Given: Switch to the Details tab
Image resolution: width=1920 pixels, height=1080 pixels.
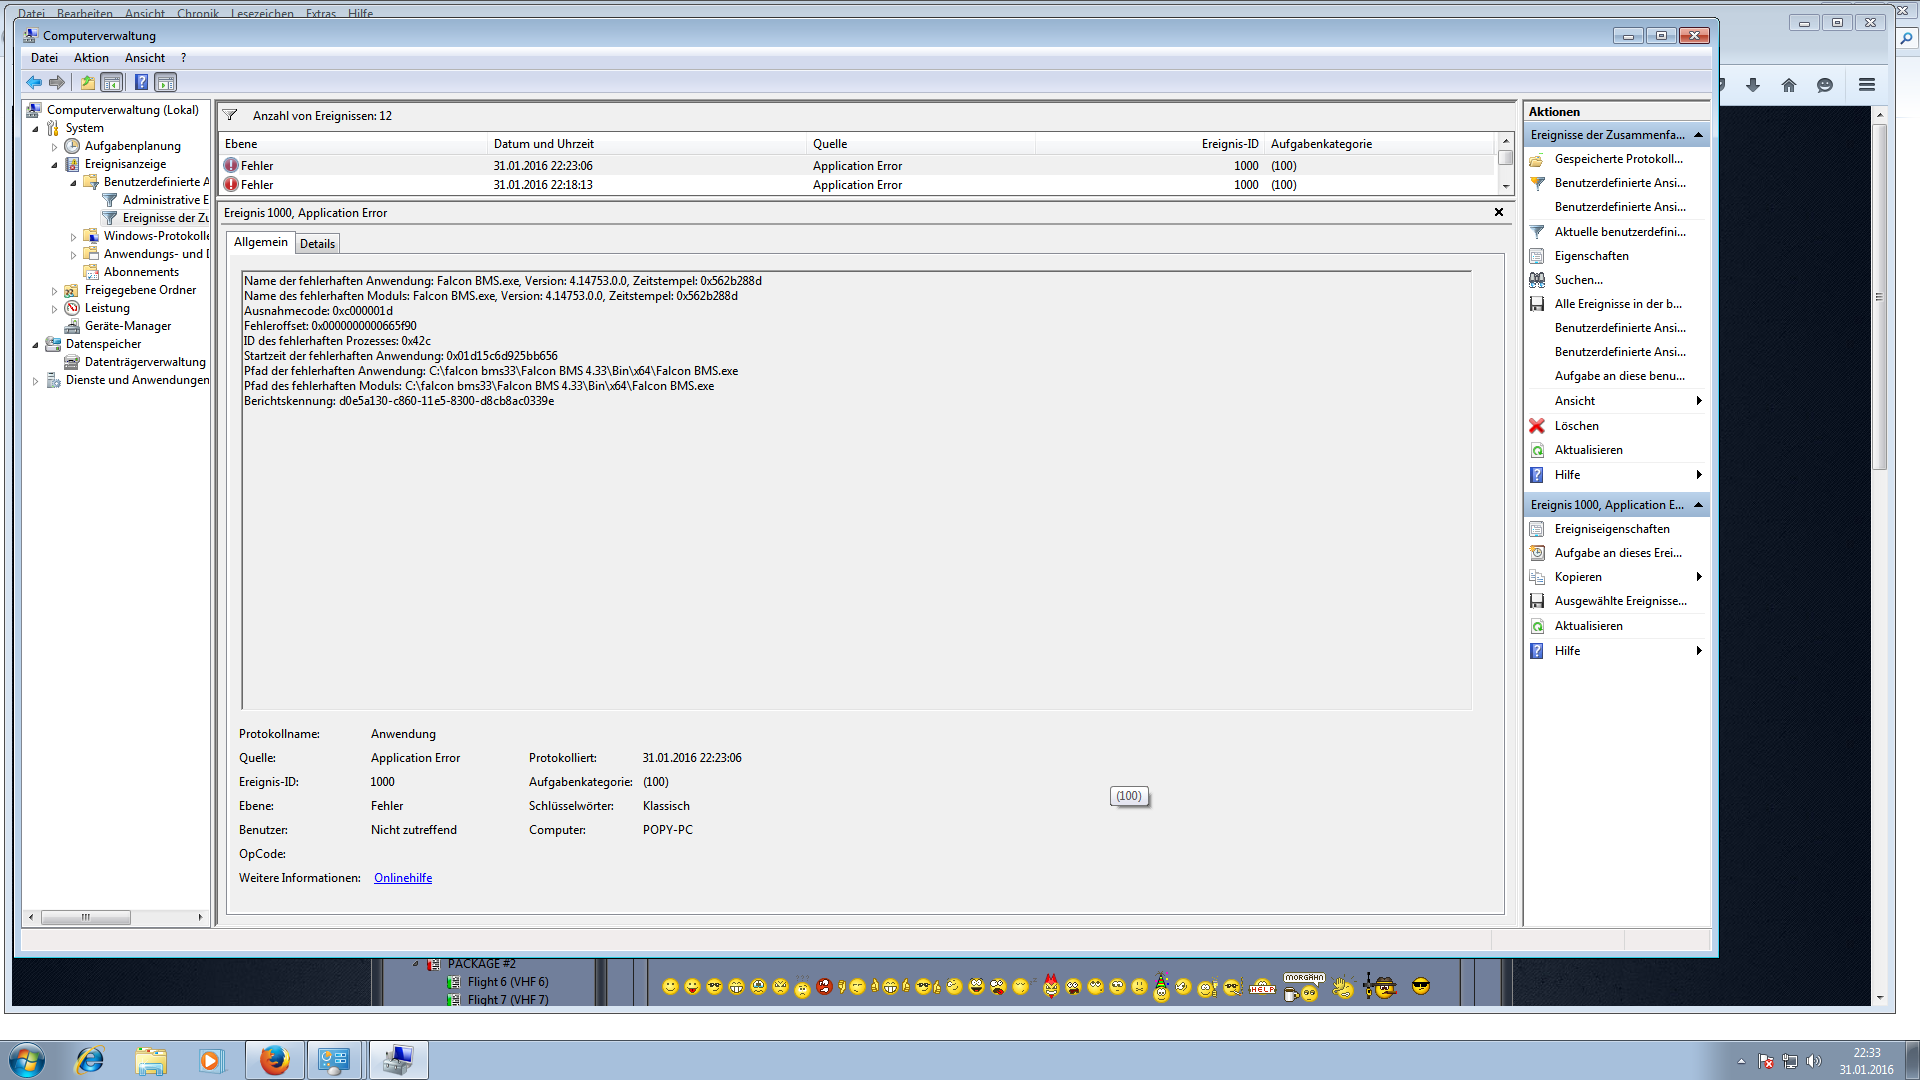Looking at the screenshot, I should (x=317, y=244).
